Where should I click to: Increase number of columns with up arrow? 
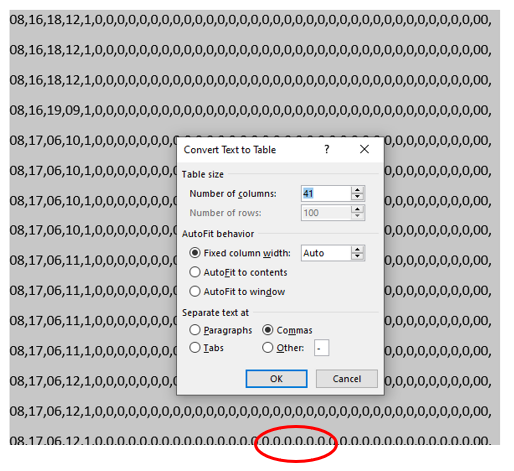(358, 190)
